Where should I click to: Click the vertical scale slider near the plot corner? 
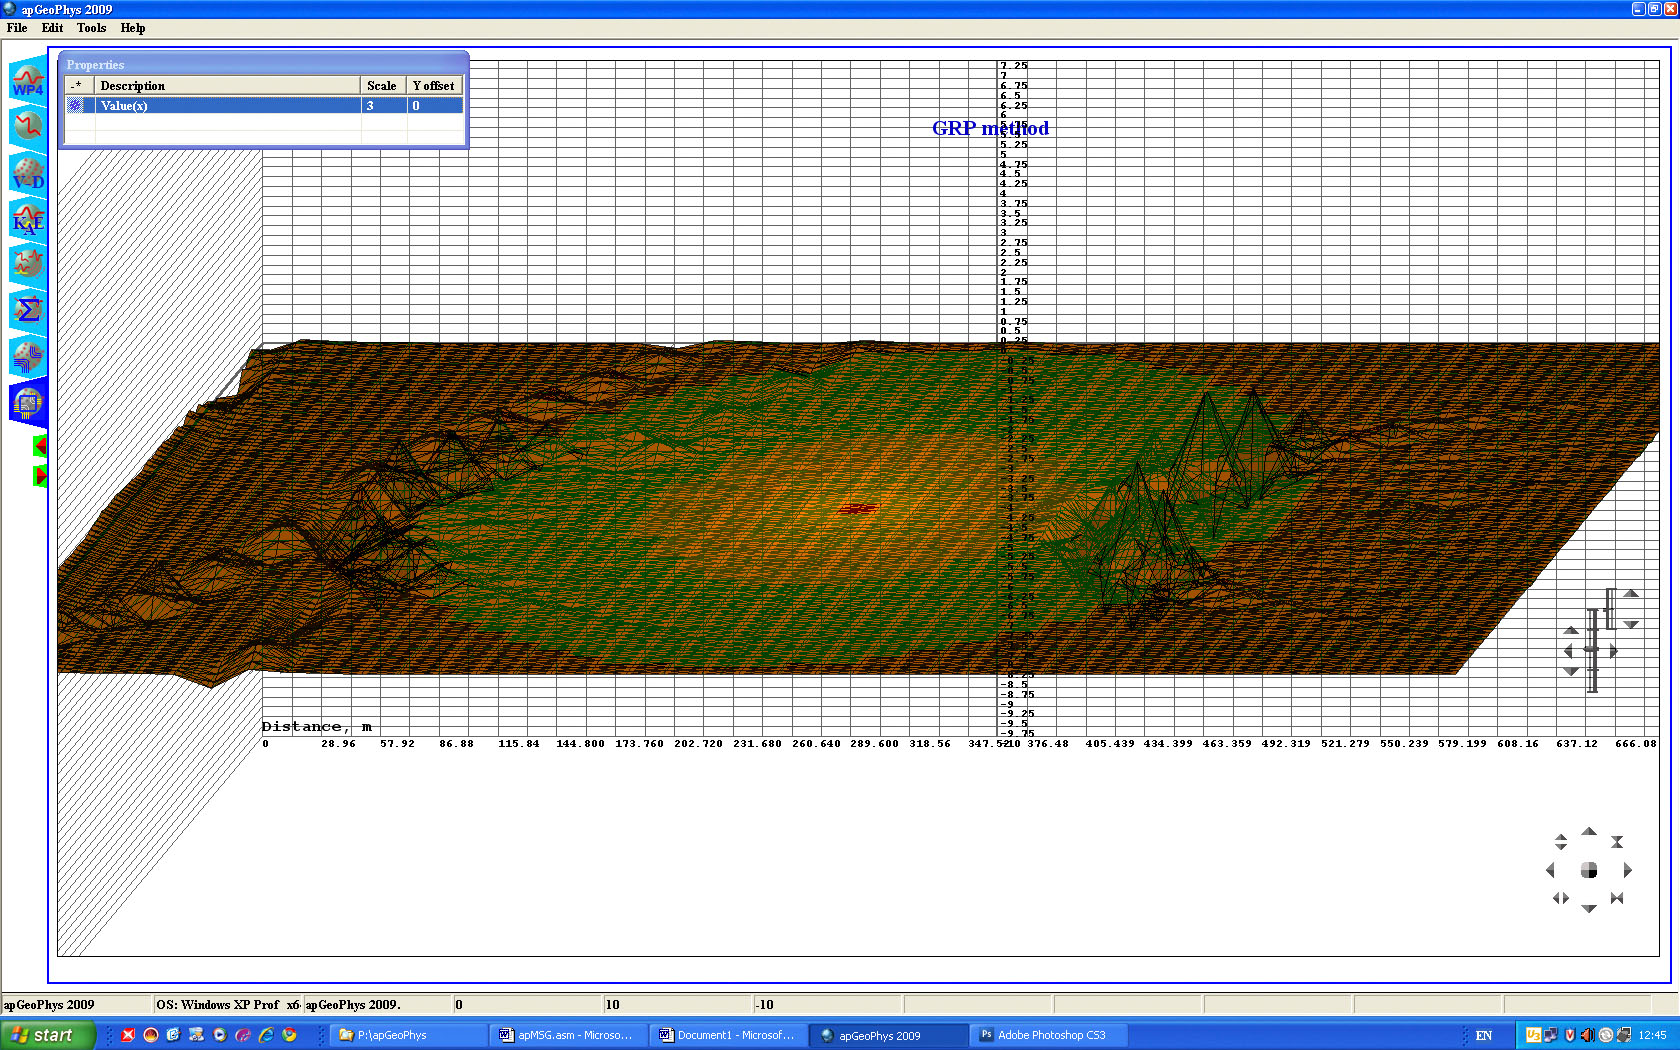[x=1592, y=650]
